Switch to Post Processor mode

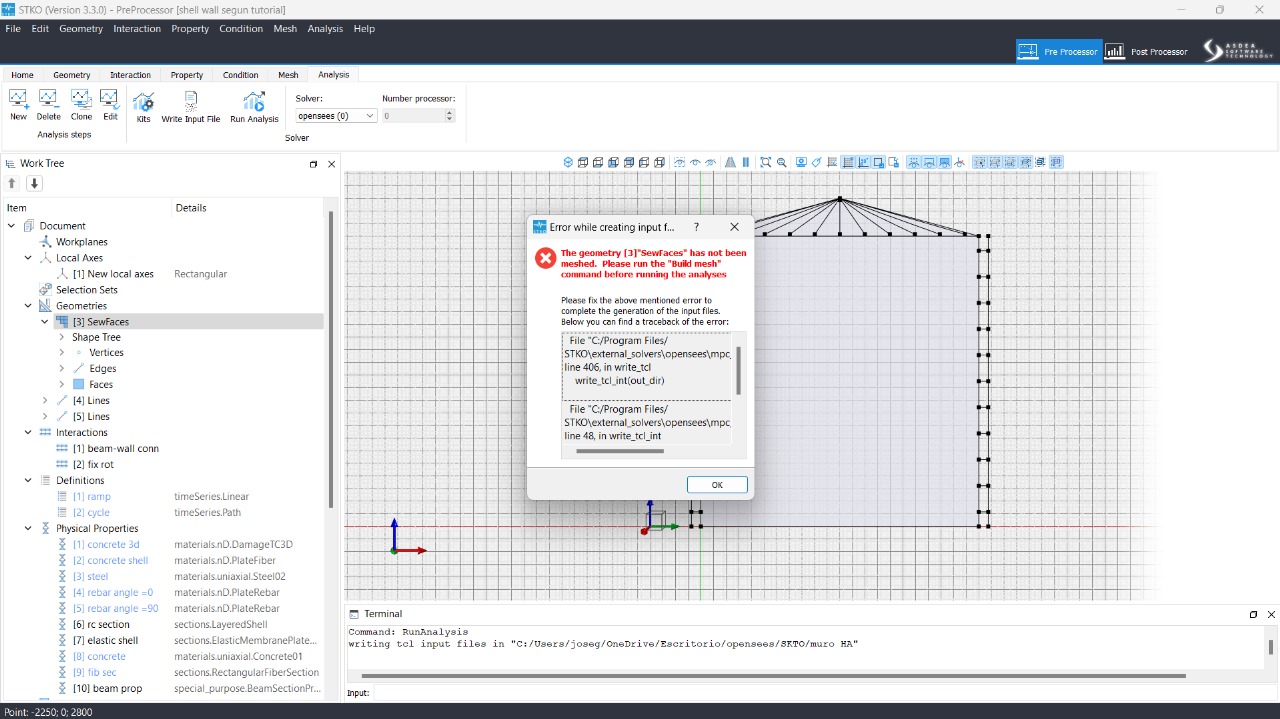1146,51
